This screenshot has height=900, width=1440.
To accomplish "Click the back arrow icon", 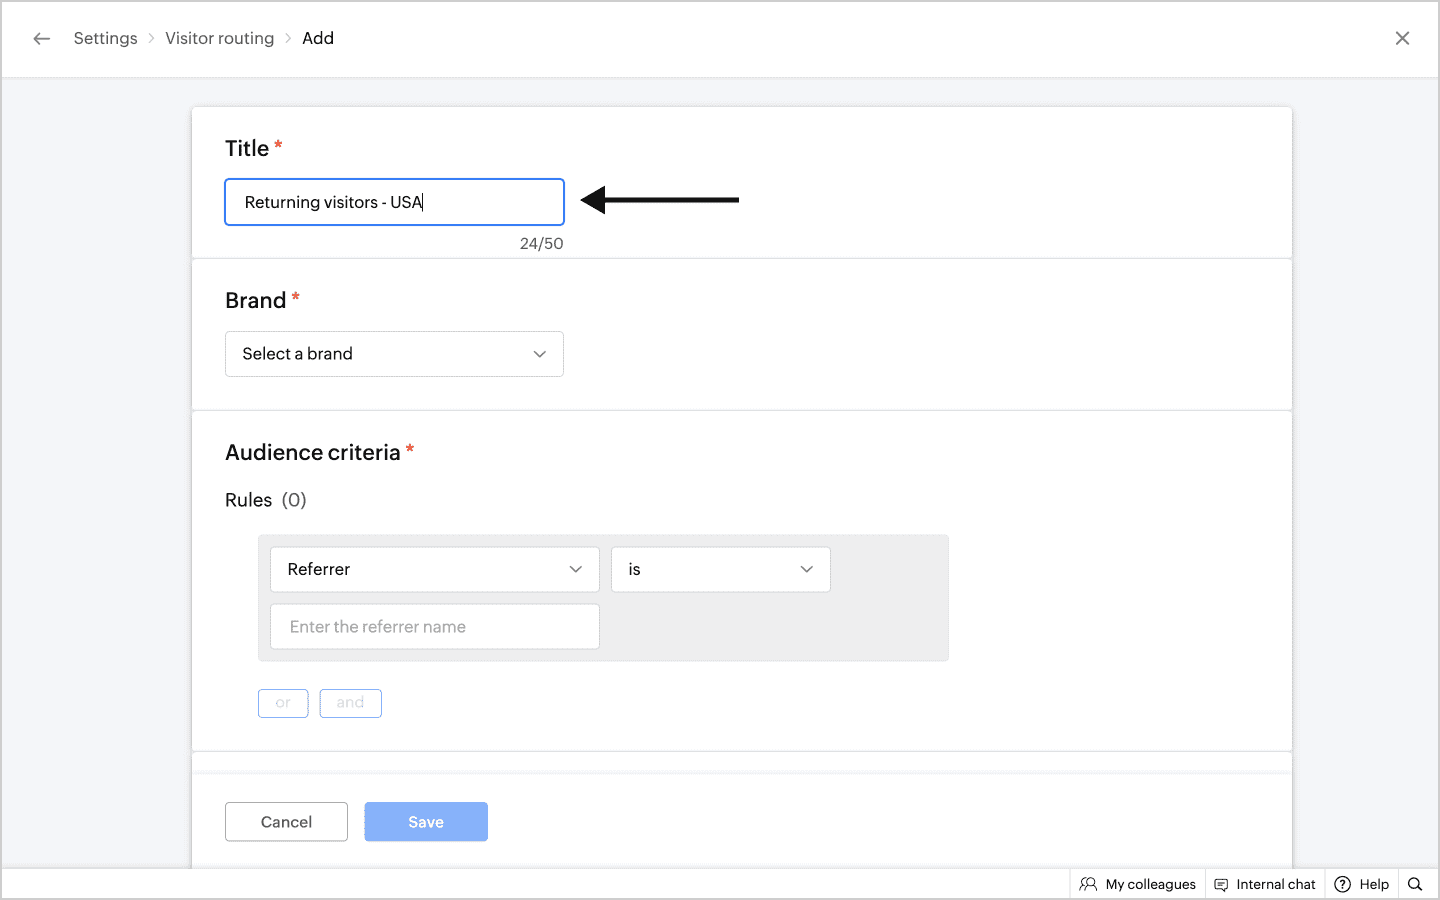I will [41, 39].
